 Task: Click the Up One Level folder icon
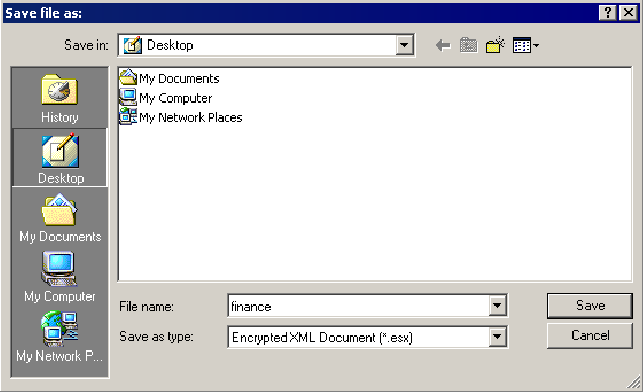[468, 45]
